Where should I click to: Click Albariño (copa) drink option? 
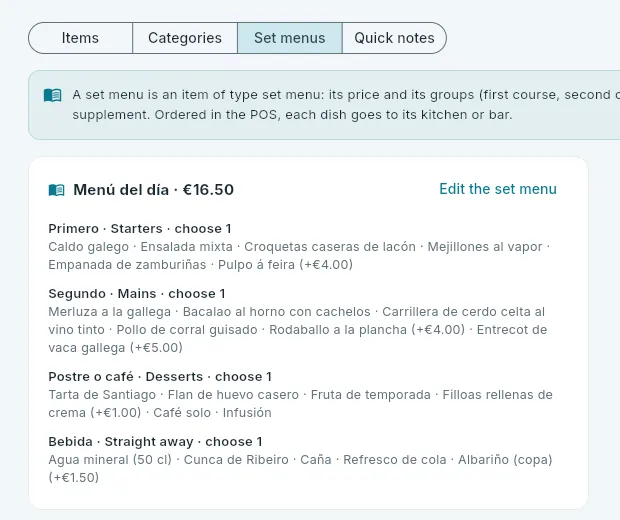click(x=505, y=459)
